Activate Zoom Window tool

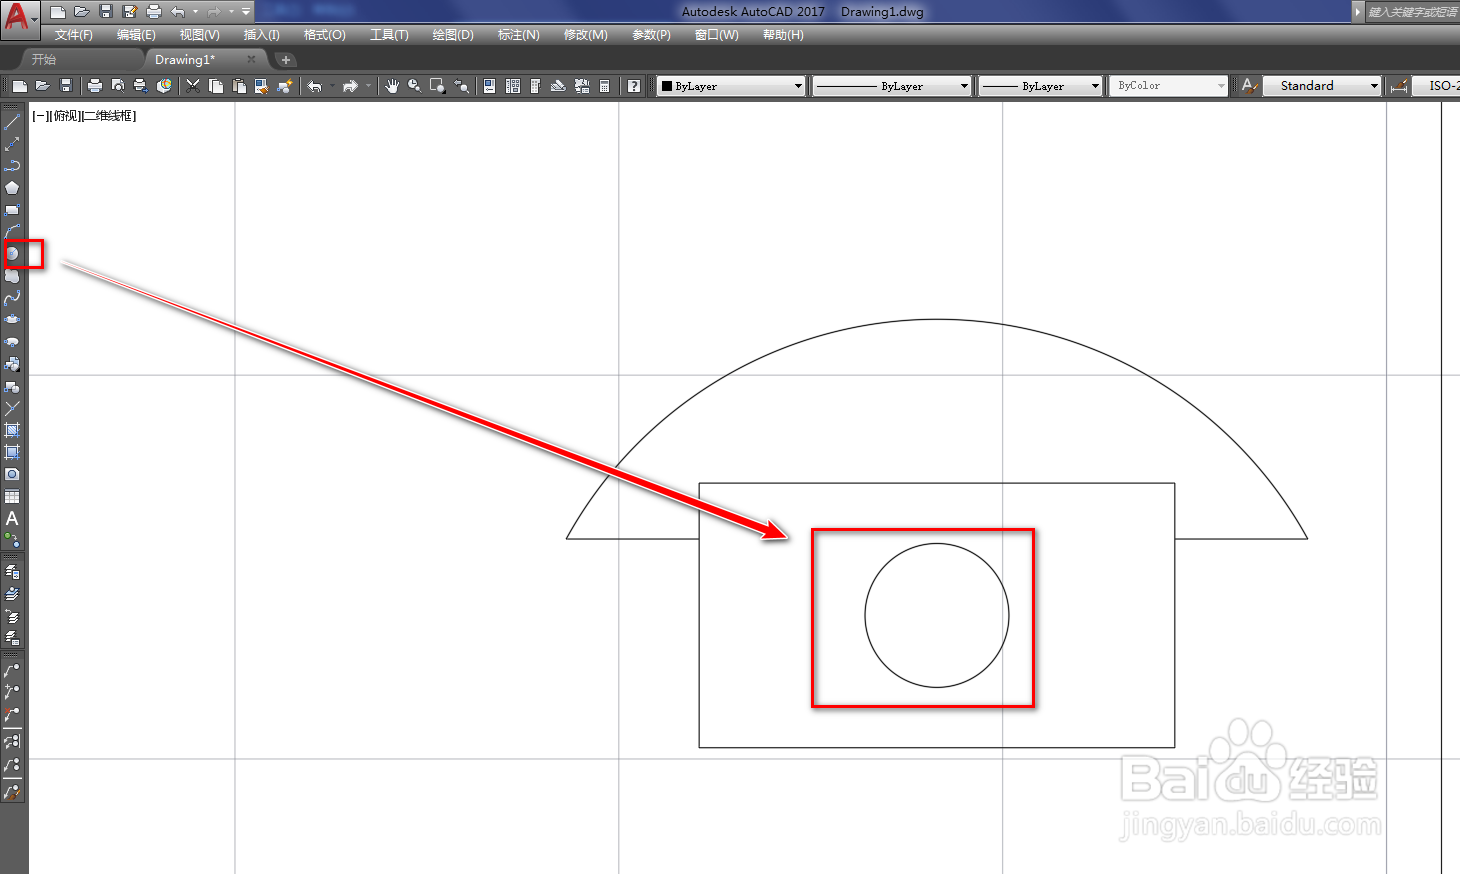click(x=437, y=86)
